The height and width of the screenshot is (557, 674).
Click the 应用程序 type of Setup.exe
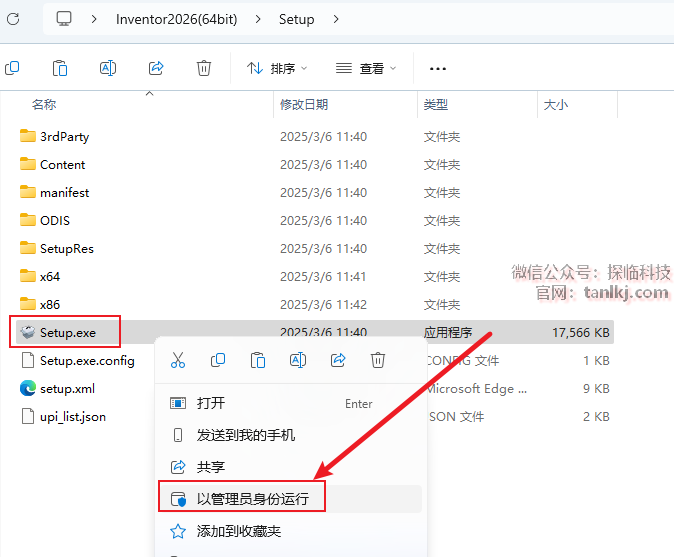(x=448, y=333)
